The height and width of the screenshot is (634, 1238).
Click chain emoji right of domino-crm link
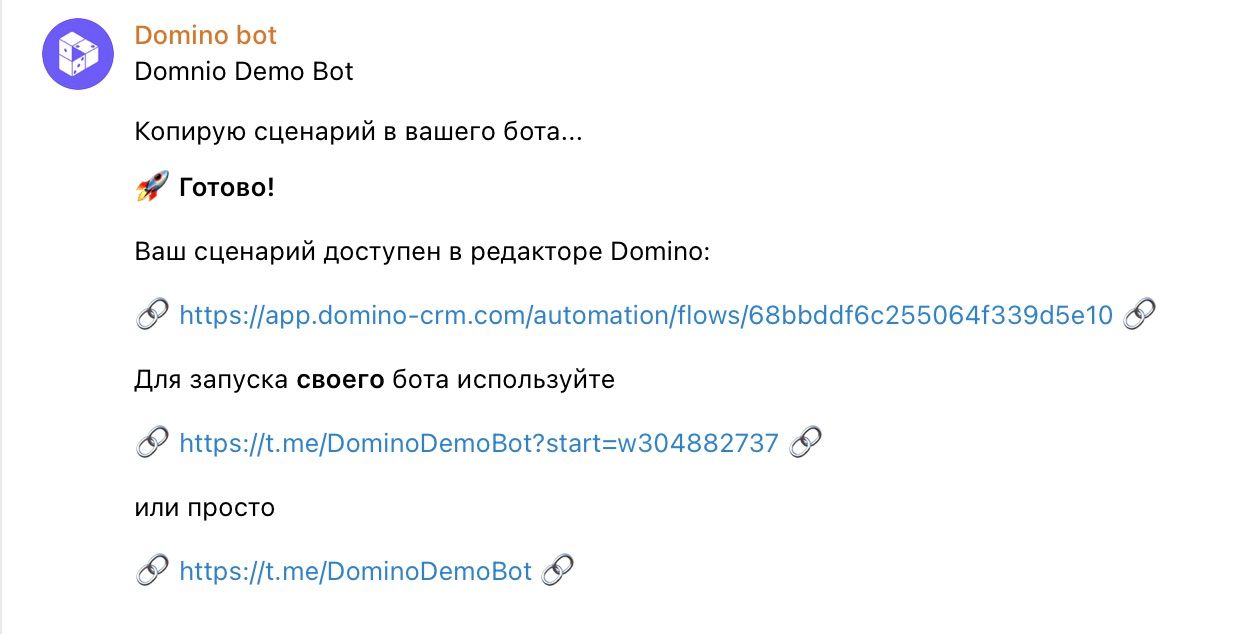(x=1139, y=316)
